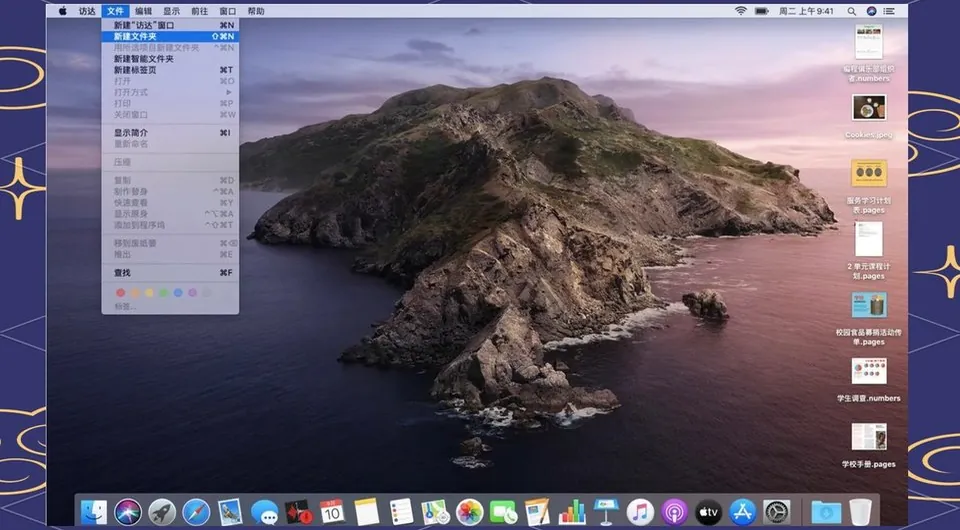This screenshot has width=960, height=530.
Task: Select 学校手册.pages desktop file
Action: click(869, 446)
